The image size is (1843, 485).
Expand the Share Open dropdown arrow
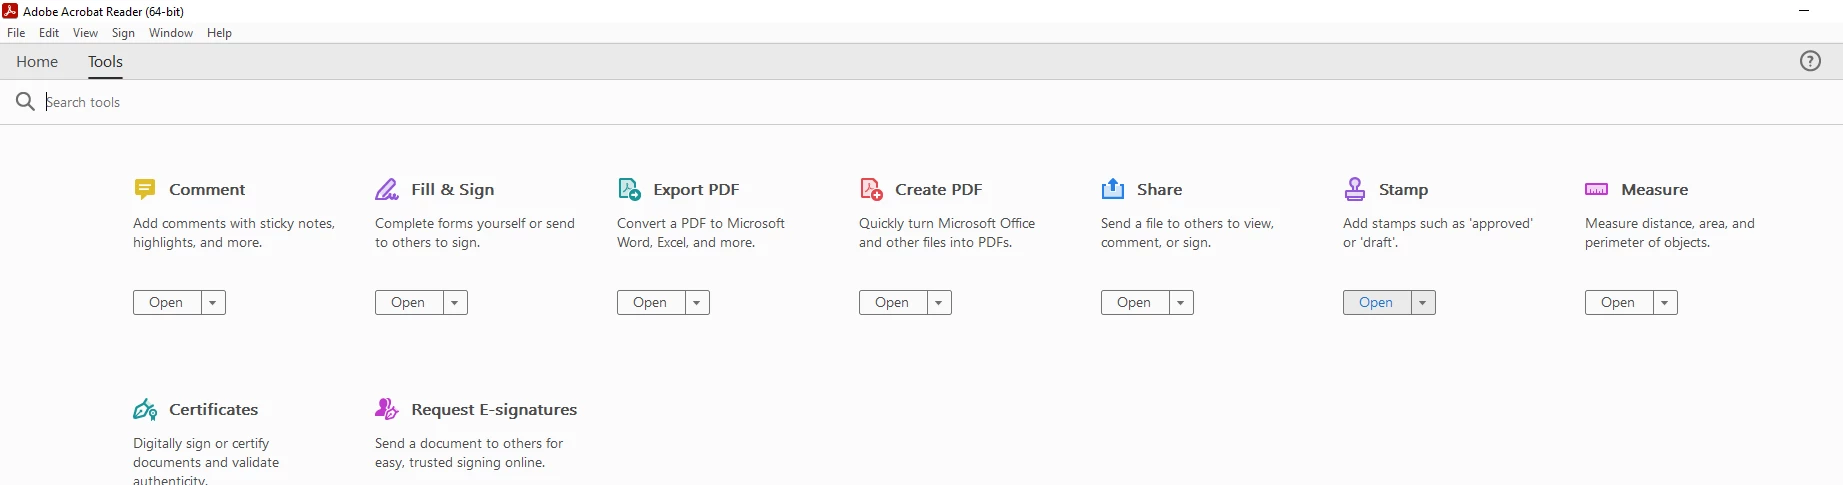[1181, 303]
